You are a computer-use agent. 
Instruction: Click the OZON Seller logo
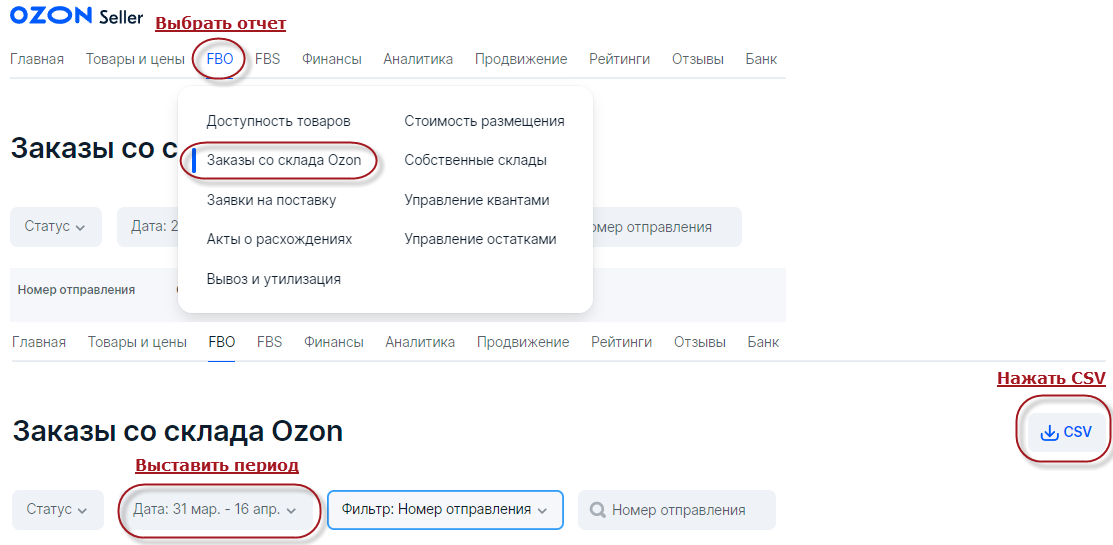click(x=76, y=16)
